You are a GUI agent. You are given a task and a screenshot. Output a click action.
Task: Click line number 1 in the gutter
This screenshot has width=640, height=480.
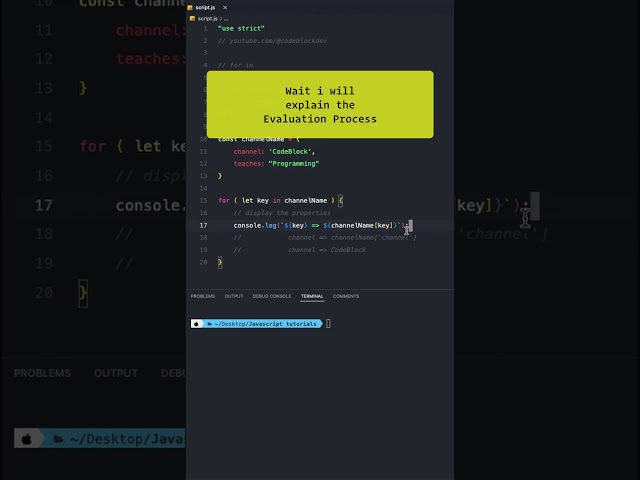tap(205, 28)
